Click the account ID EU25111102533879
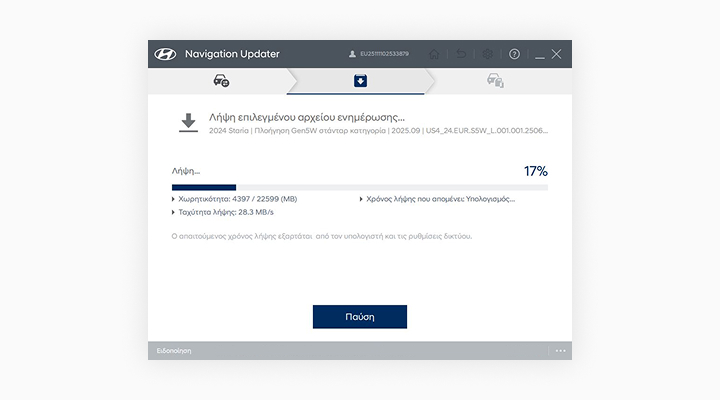This screenshot has height=400, width=720. [384, 54]
